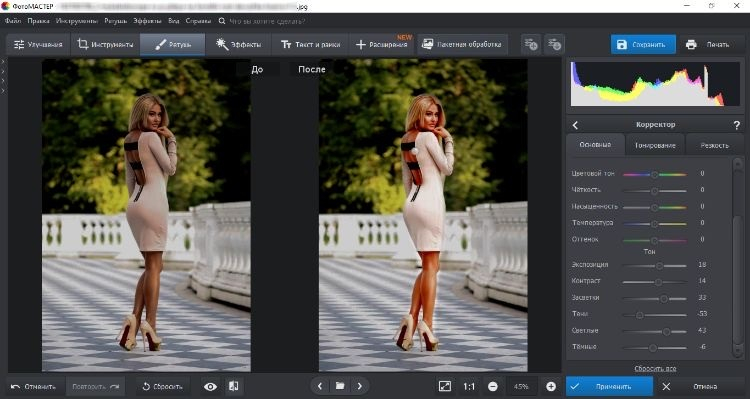Click the fit-to-screen expand icon

[x=444, y=387]
